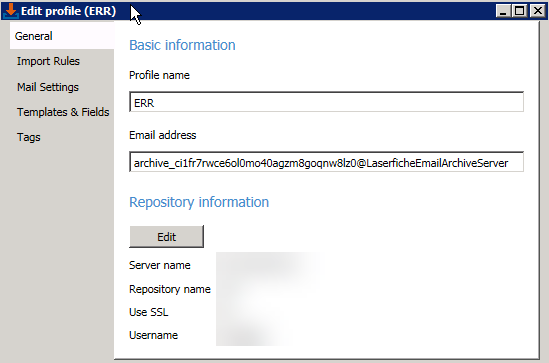Minimize the Edit profile window

pos(503,11)
